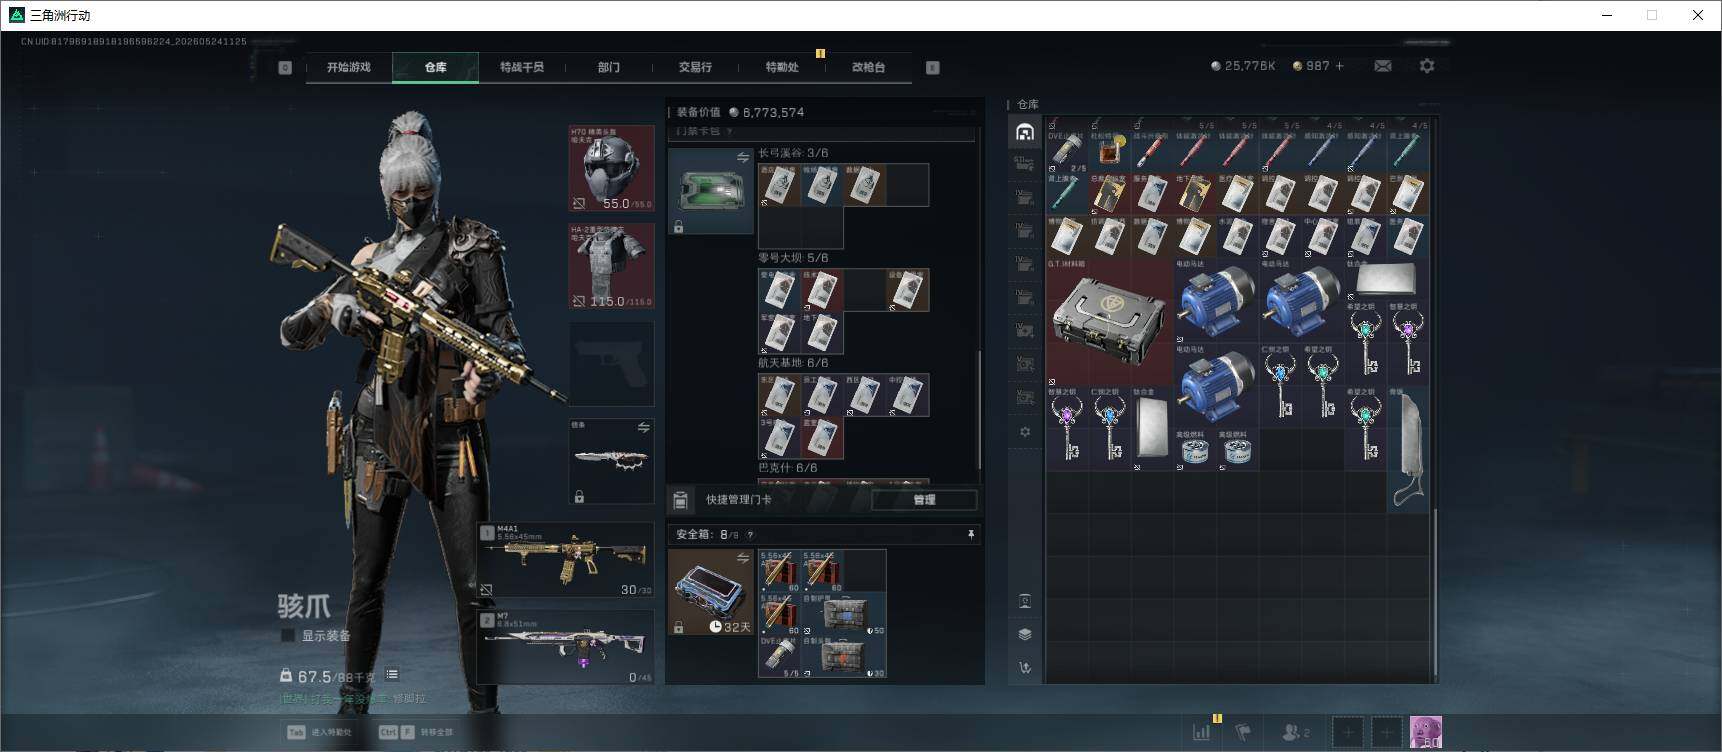Click the 装备价值 6,773,574 text
The width and height of the screenshot is (1722, 752).
[740, 112]
